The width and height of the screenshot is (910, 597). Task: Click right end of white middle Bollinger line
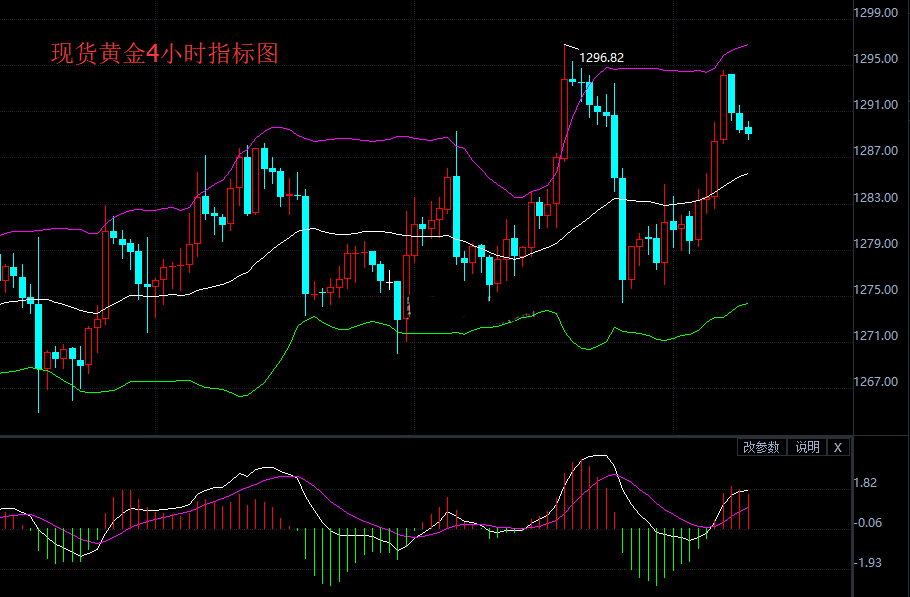tap(746, 173)
